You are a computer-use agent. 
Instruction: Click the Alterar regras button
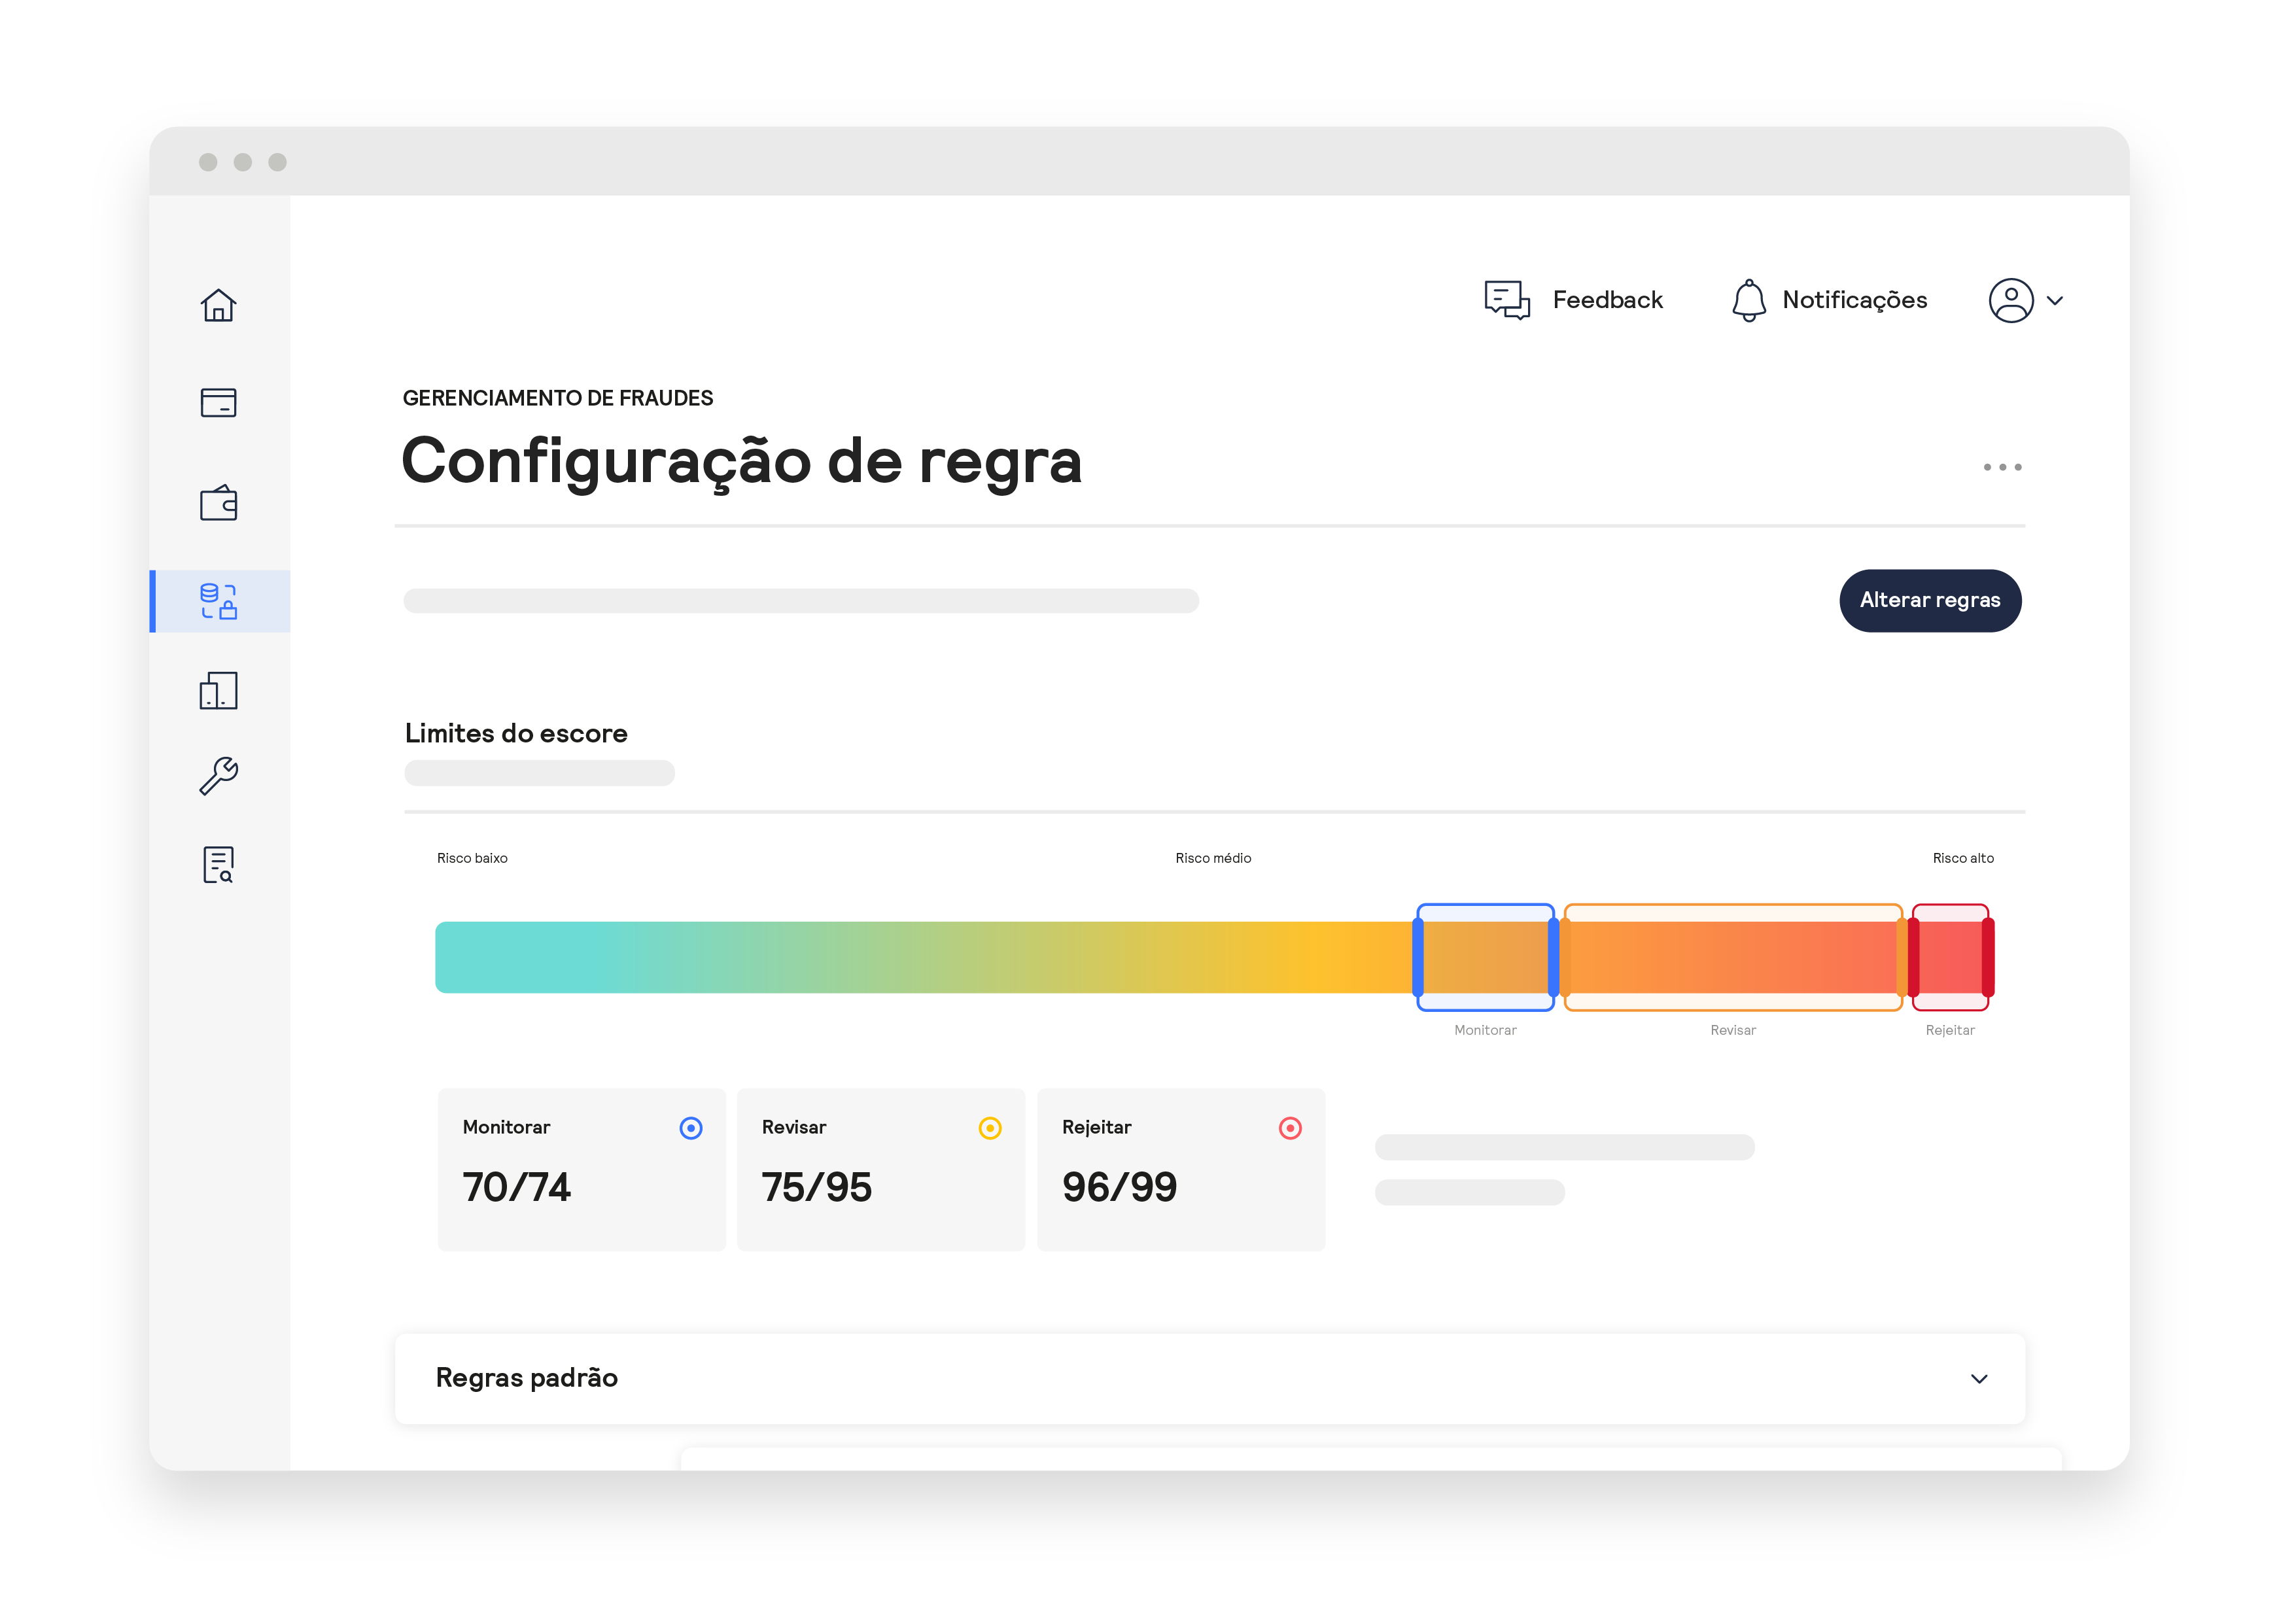click(x=1930, y=600)
